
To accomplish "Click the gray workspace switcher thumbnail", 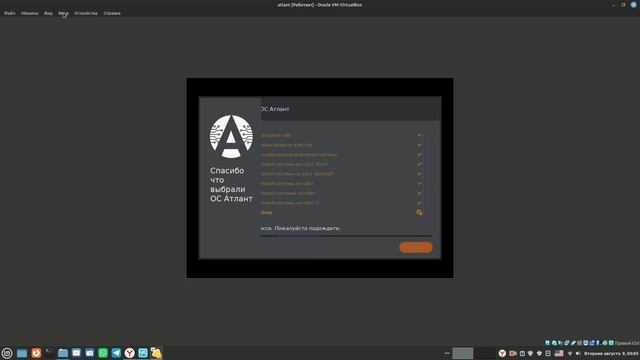I will tap(462, 353).
